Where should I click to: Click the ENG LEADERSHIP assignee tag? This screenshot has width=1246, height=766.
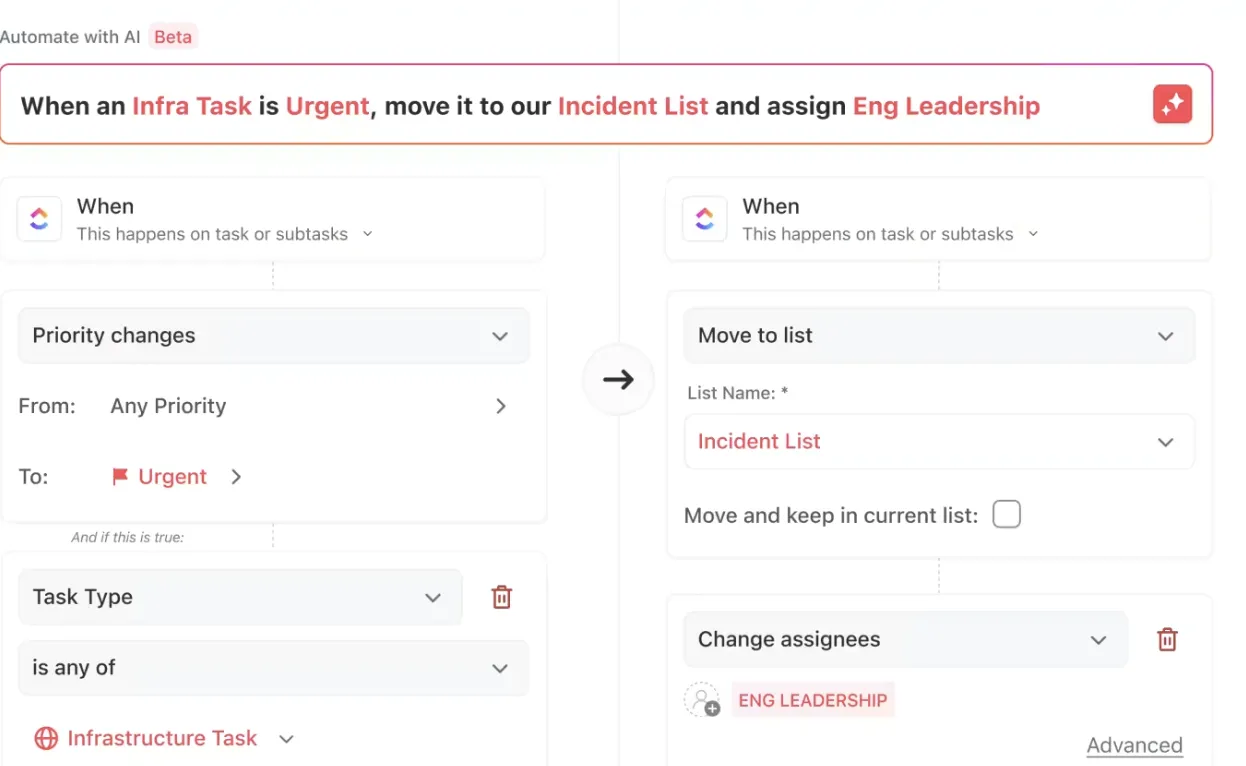tap(812, 700)
